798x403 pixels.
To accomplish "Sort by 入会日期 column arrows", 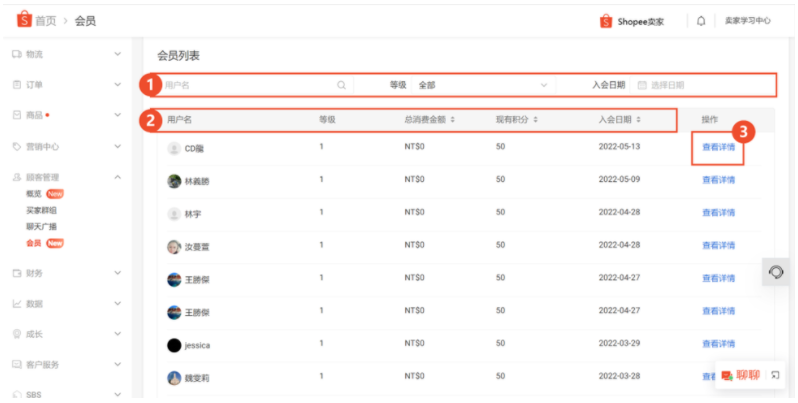I will tap(638, 120).
